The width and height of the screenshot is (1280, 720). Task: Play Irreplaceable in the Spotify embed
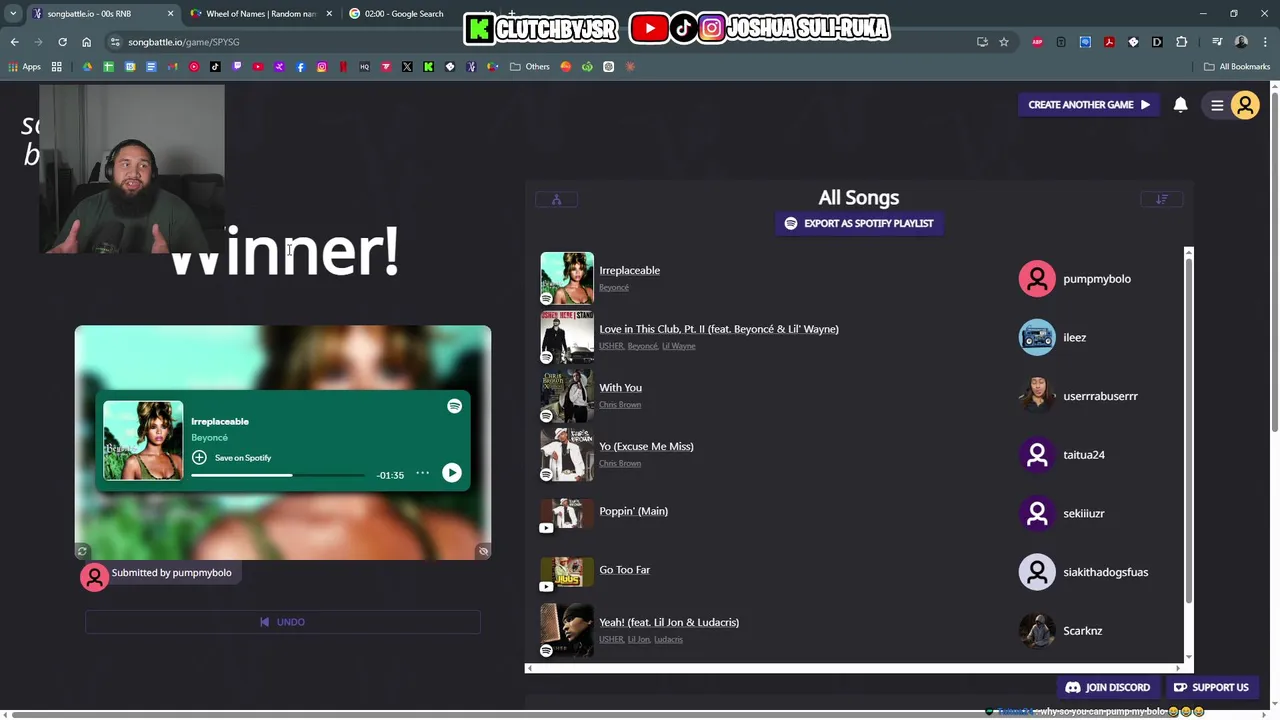(x=452, y=473)
